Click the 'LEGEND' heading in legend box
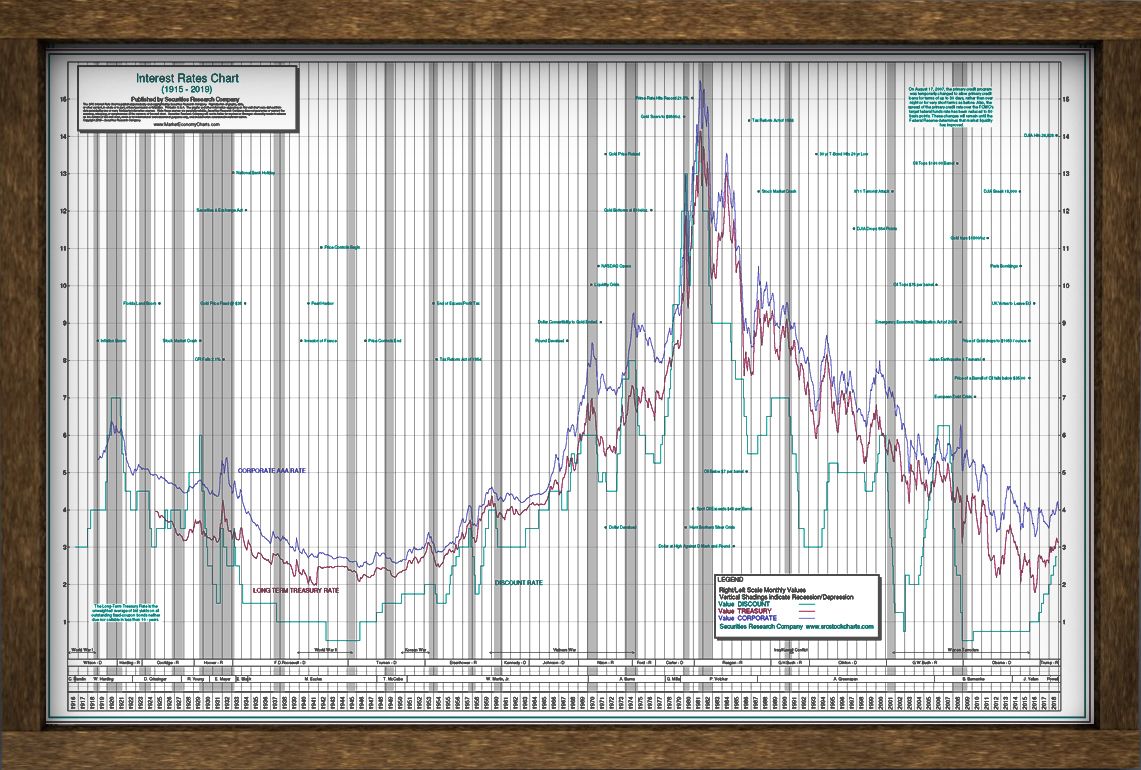Viewport: 1141px width, 770px height. click(x=731, y=580)
